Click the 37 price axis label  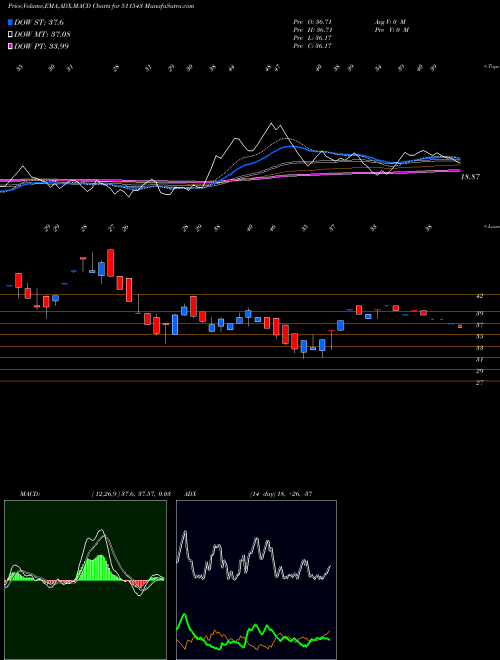click(479, 325)
